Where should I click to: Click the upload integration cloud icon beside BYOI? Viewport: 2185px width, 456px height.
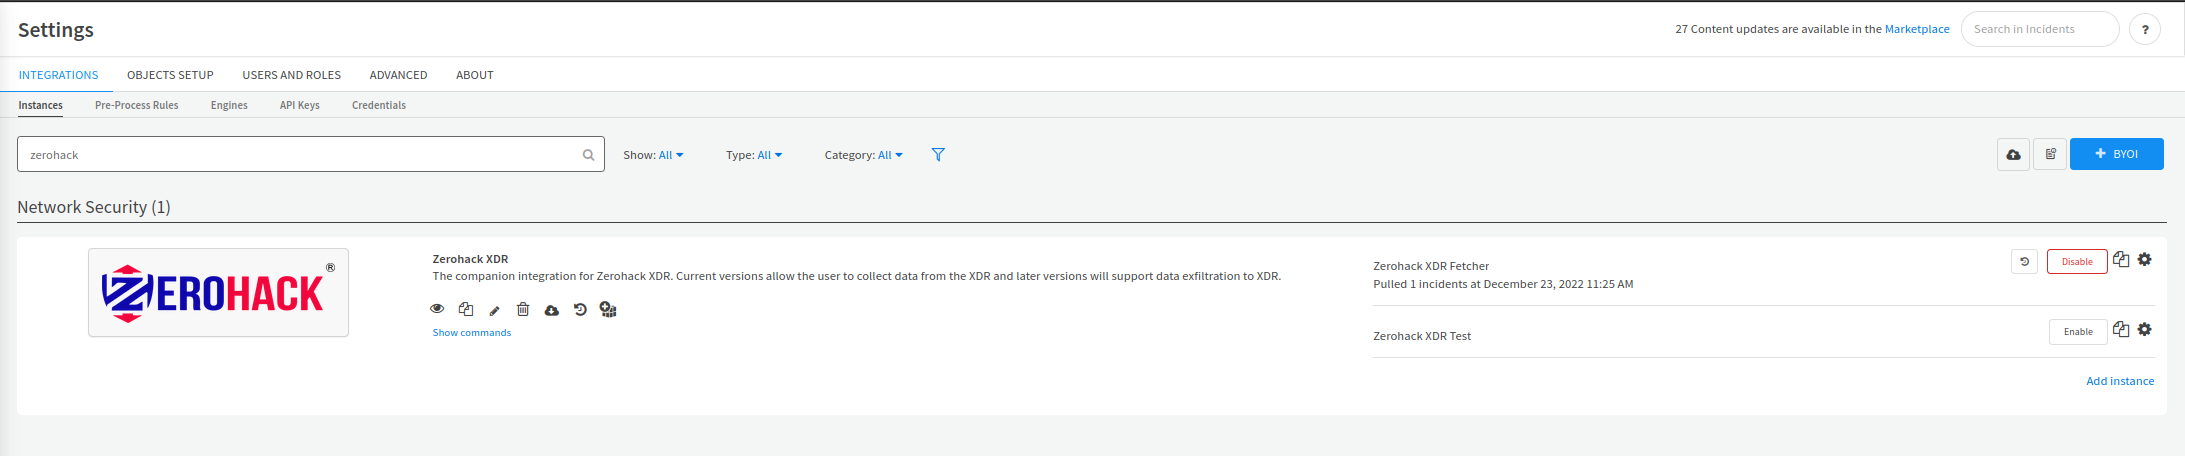point(2013,154)
